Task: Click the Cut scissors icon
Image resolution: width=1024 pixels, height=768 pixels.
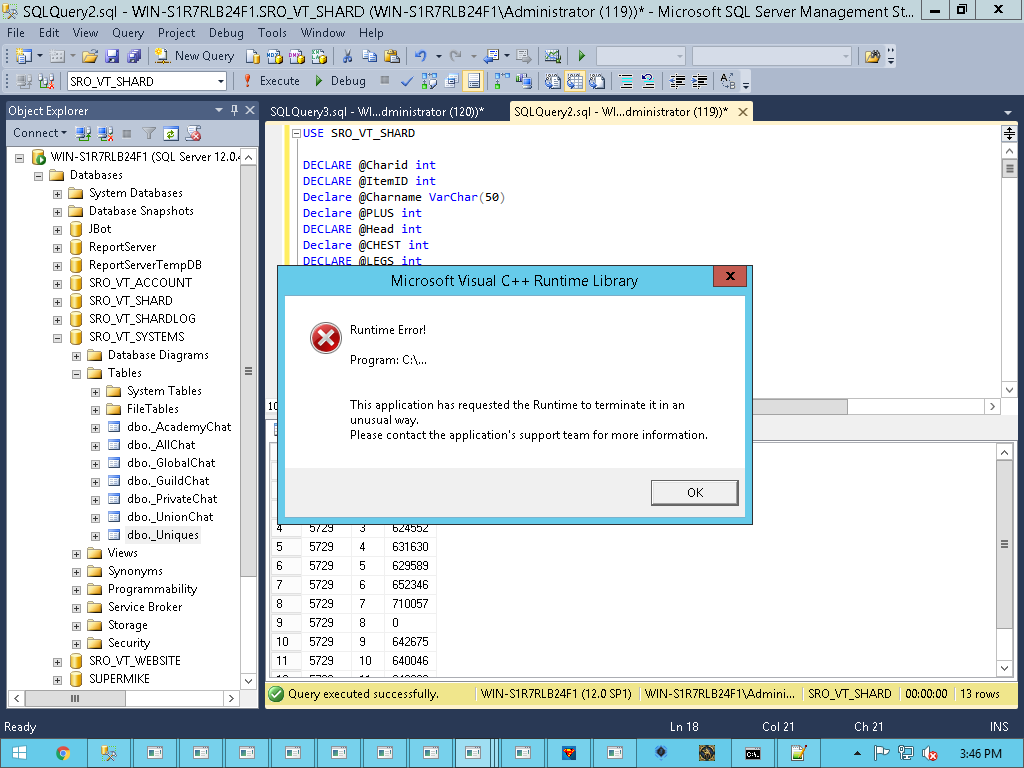Action: pyautogui.click(x=347, y=56)
